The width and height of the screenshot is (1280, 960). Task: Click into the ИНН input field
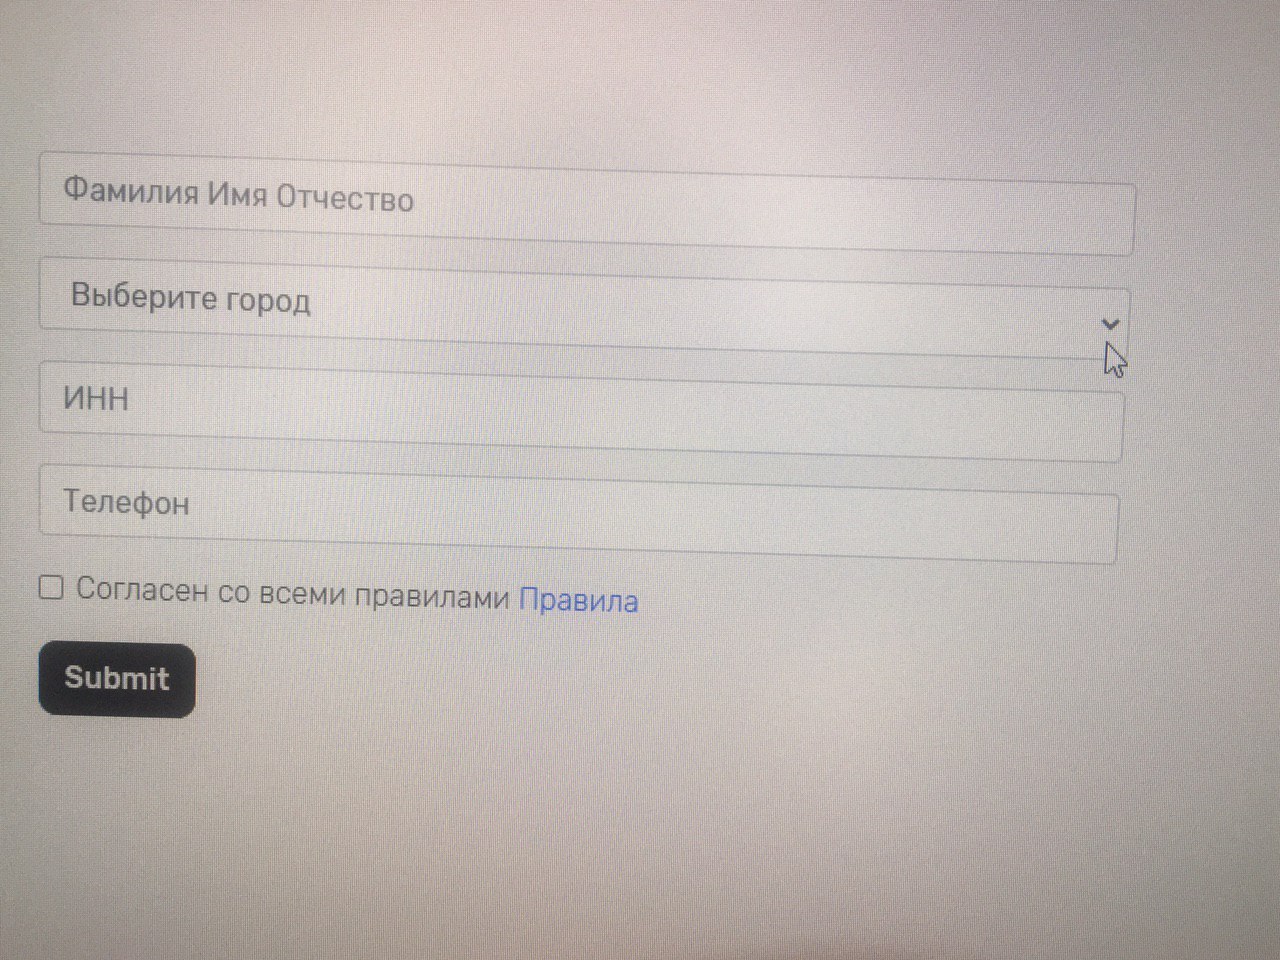pos(581,411)
